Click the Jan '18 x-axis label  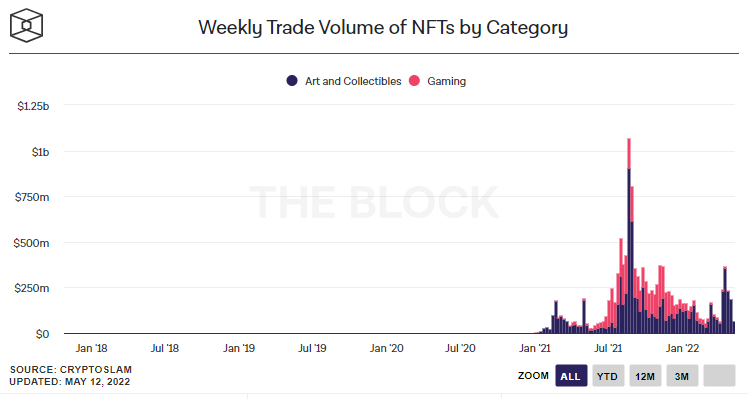click(x=92, y=348)
